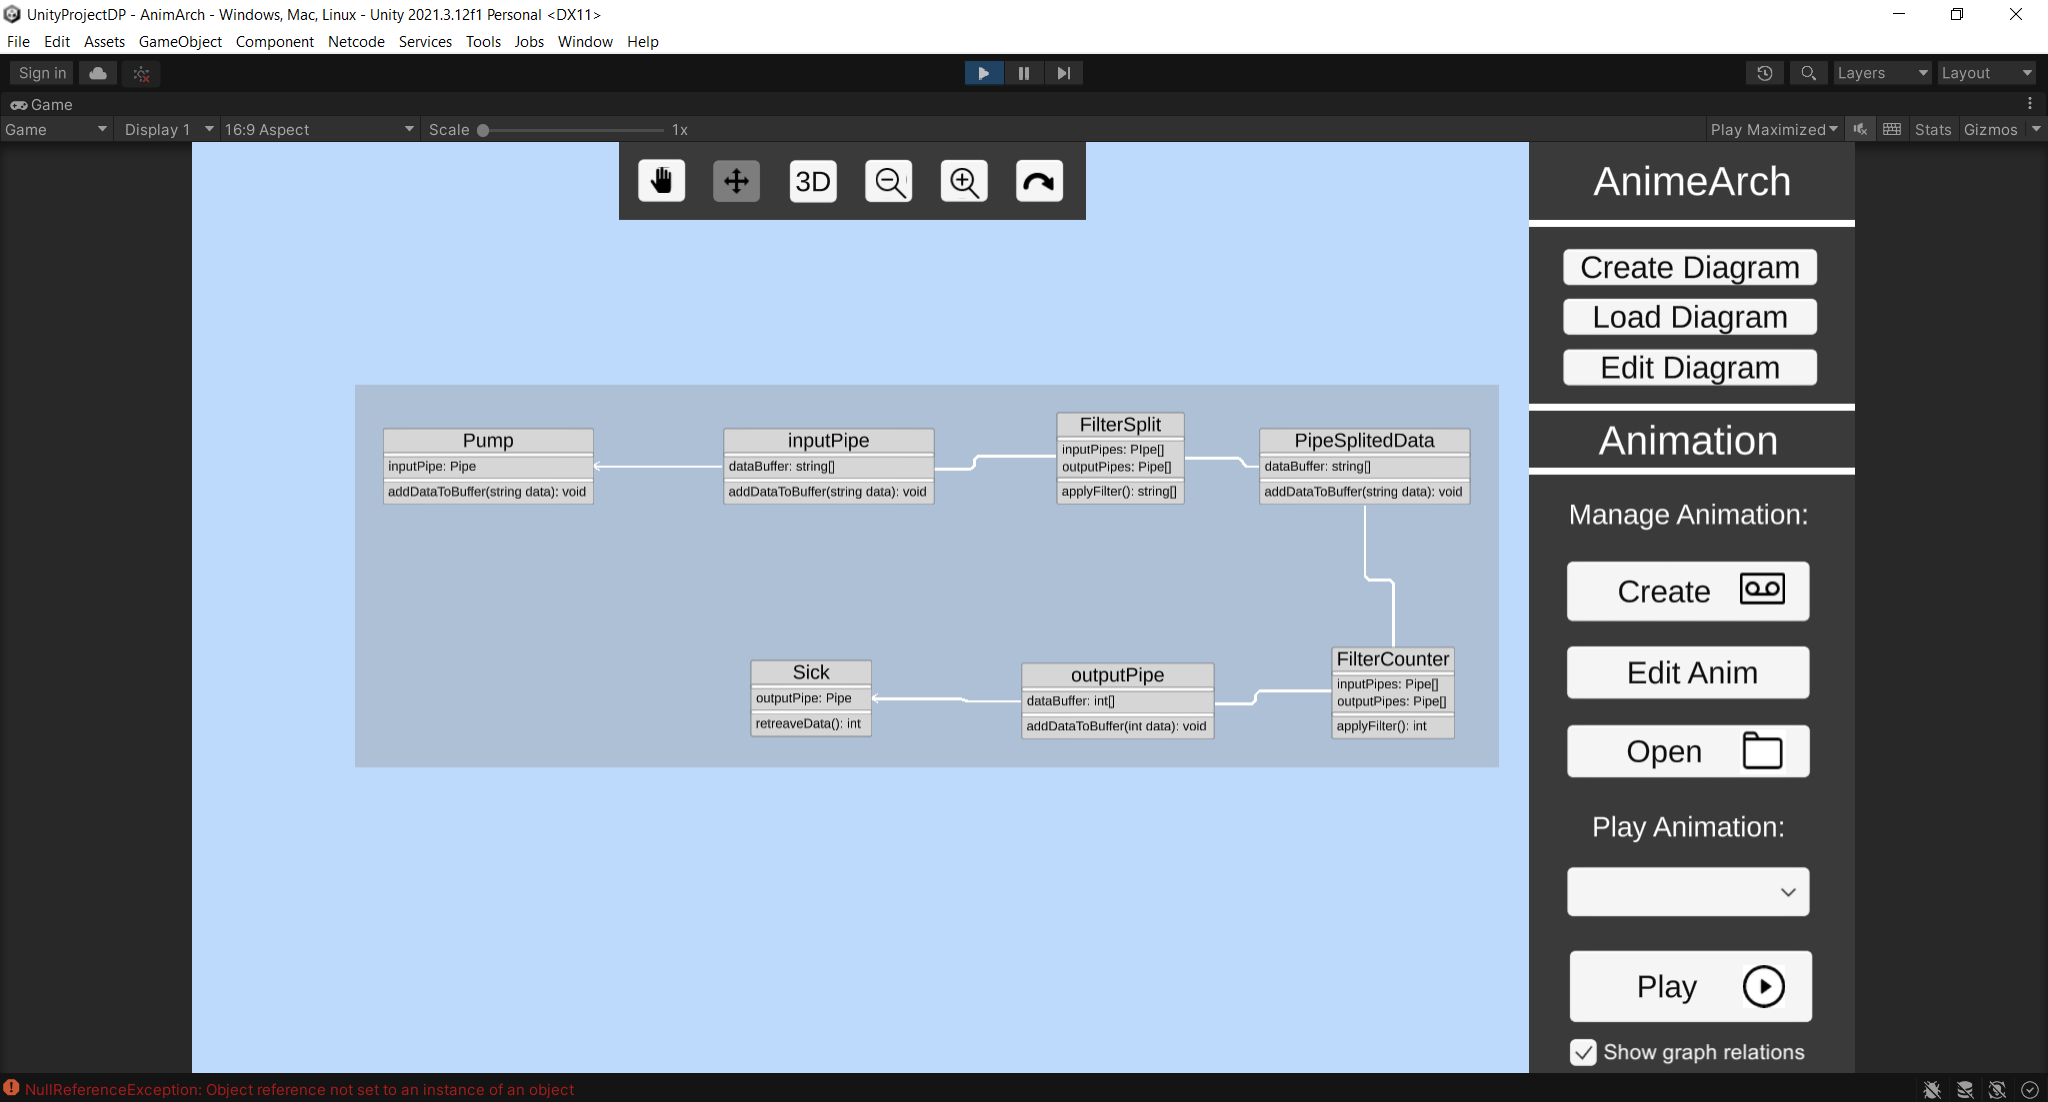Expand the Play Animation dropdown
The image size is (2048, 1102).
pyautogui.click(x=1688, y=892)
